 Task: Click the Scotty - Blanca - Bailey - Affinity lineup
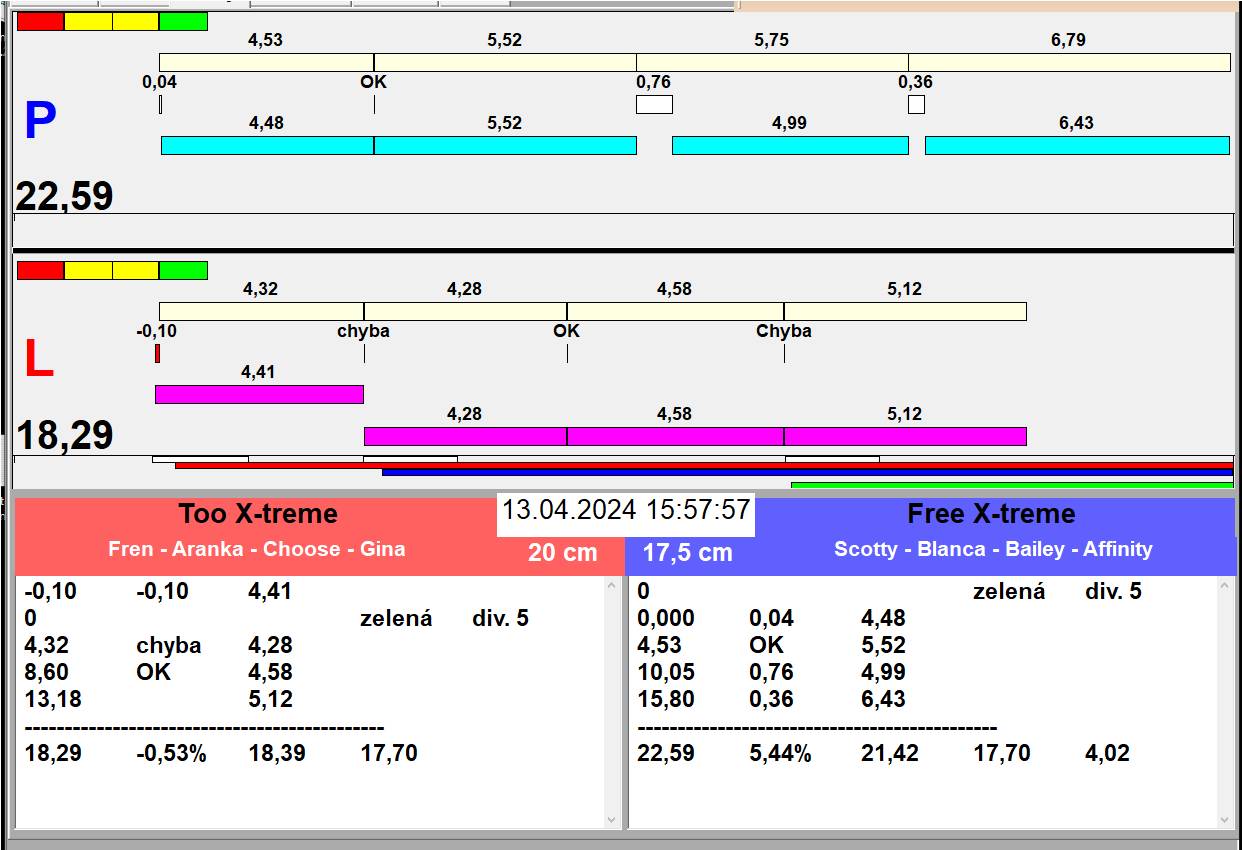(x=993, y=549)
